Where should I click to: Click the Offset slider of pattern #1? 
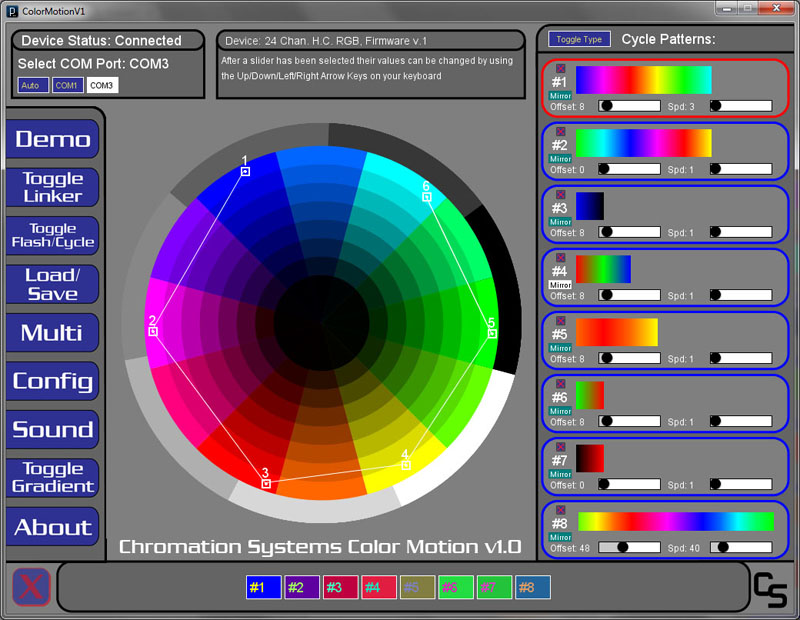(x=630, y=106)
